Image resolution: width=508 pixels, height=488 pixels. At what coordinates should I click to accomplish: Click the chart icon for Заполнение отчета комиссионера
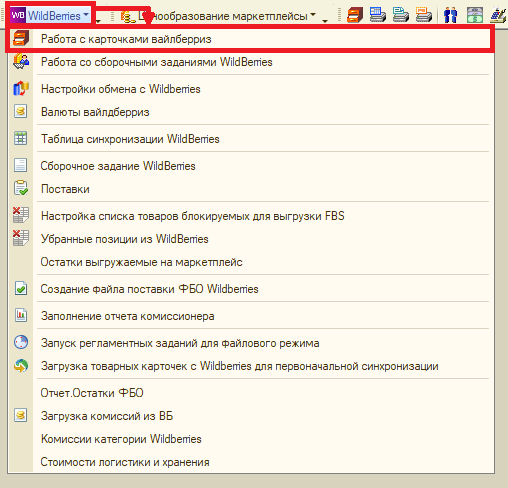(21, 315)
